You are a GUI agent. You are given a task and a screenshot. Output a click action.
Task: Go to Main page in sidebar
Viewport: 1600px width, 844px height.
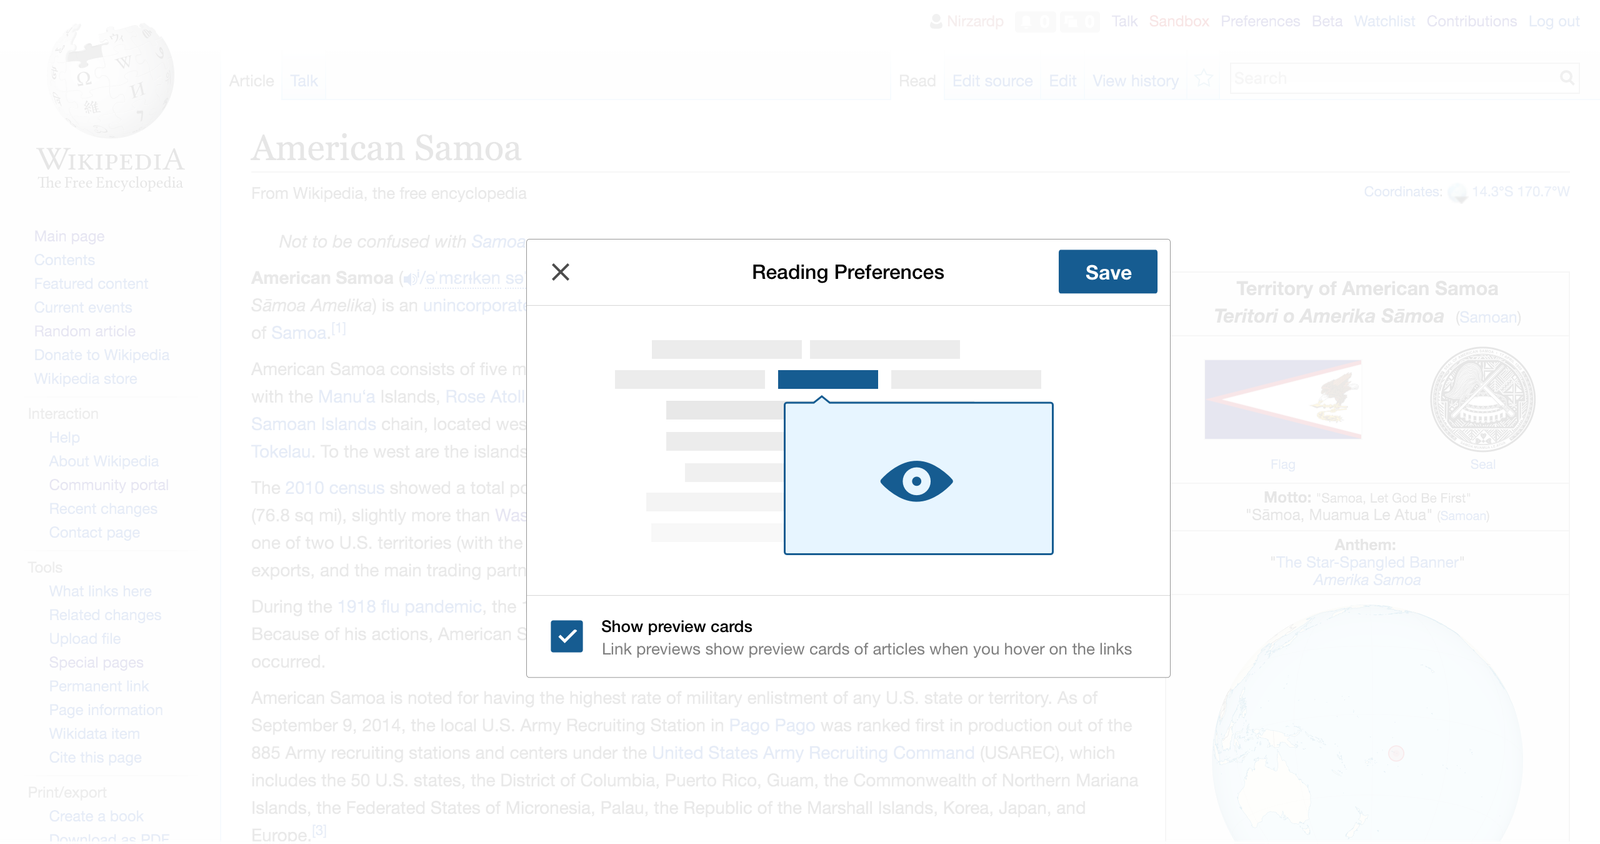coord(69,236)
